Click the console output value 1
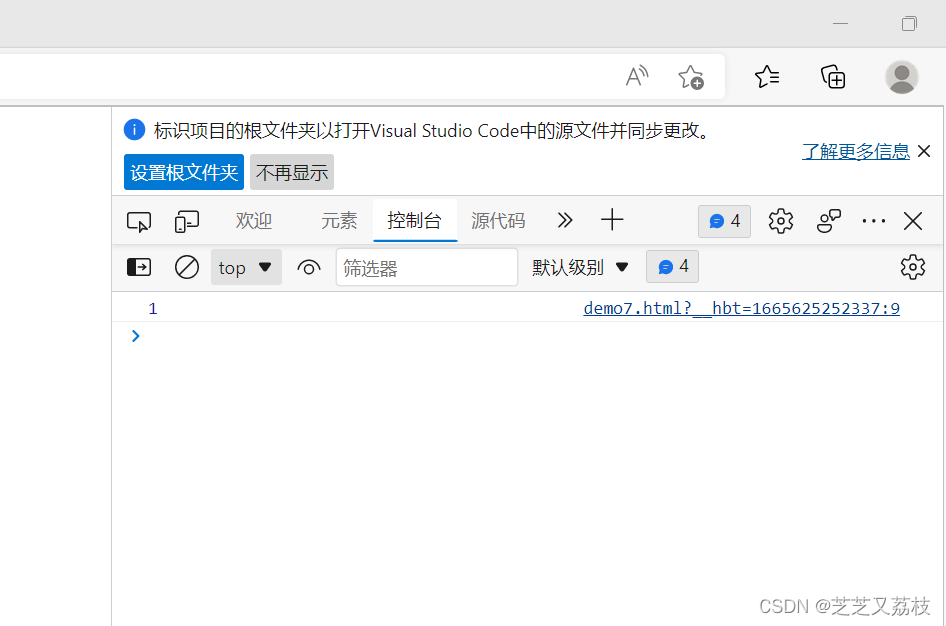Viewport: 946px width, 626px height. (153, 309)
